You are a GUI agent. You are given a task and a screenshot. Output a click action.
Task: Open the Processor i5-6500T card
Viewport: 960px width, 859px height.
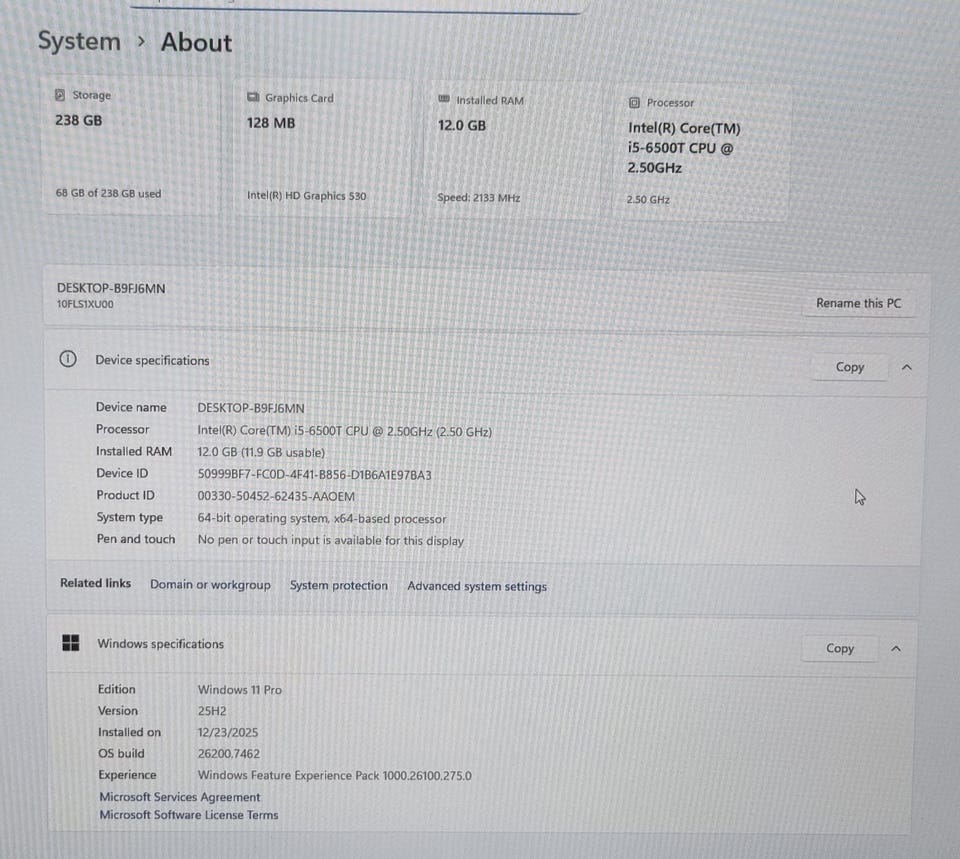pyautogui.click(x=702, y=152)
